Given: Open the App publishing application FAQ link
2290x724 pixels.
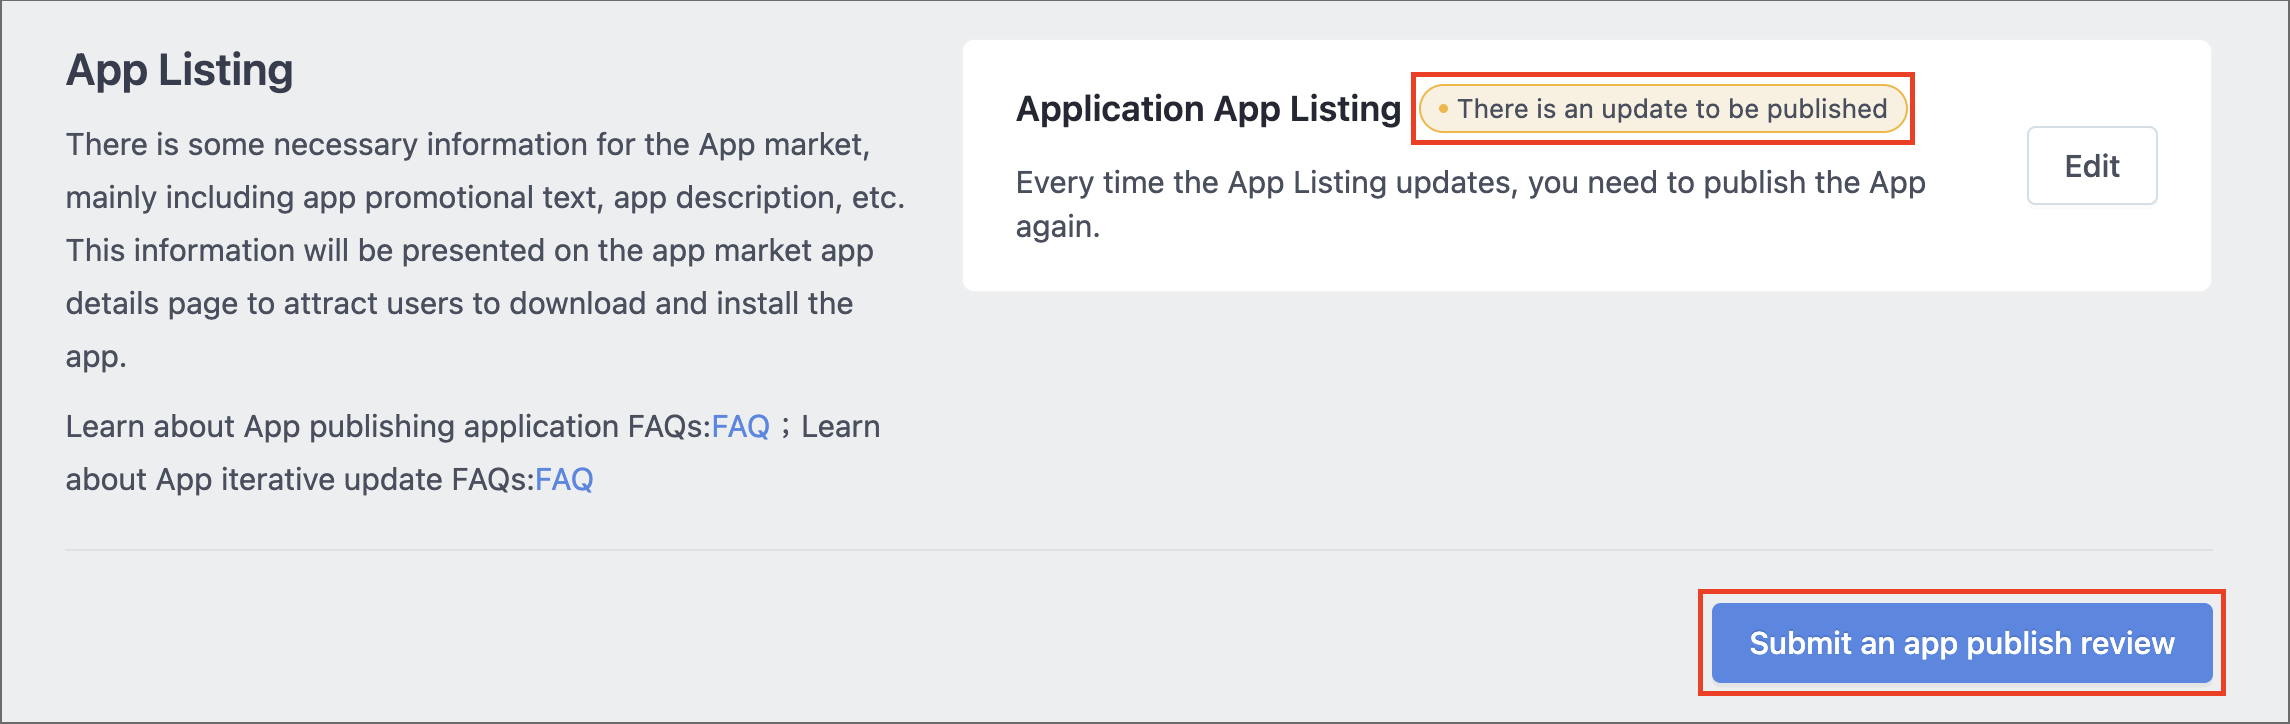Looking at the screenshot, I should (741, 427).
